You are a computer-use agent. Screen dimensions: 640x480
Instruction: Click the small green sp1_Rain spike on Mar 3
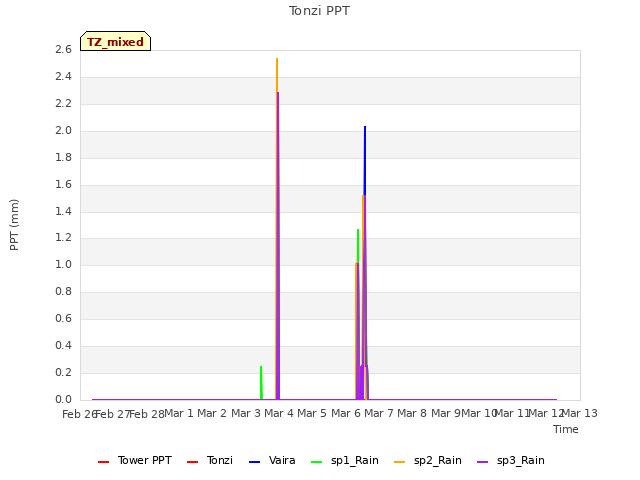pyautogui.click(x=261, y=382)
